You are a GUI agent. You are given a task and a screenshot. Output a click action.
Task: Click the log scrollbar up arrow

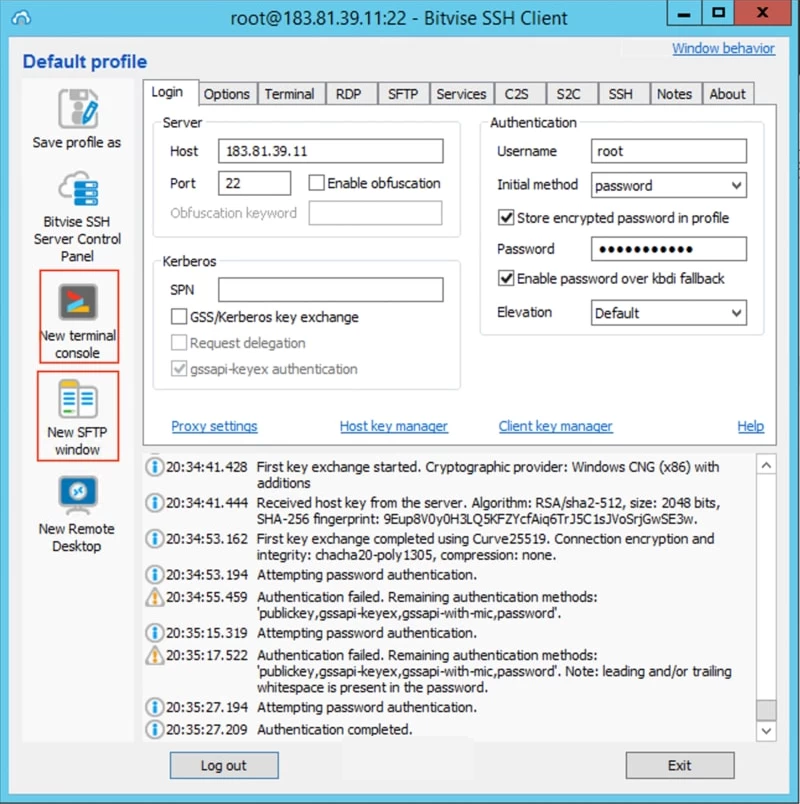click(766, 466)
